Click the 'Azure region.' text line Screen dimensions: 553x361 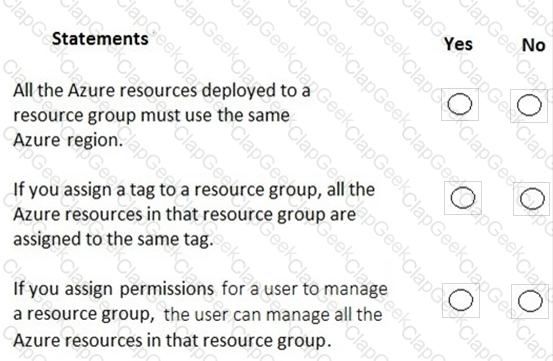[x=68, y=140]
